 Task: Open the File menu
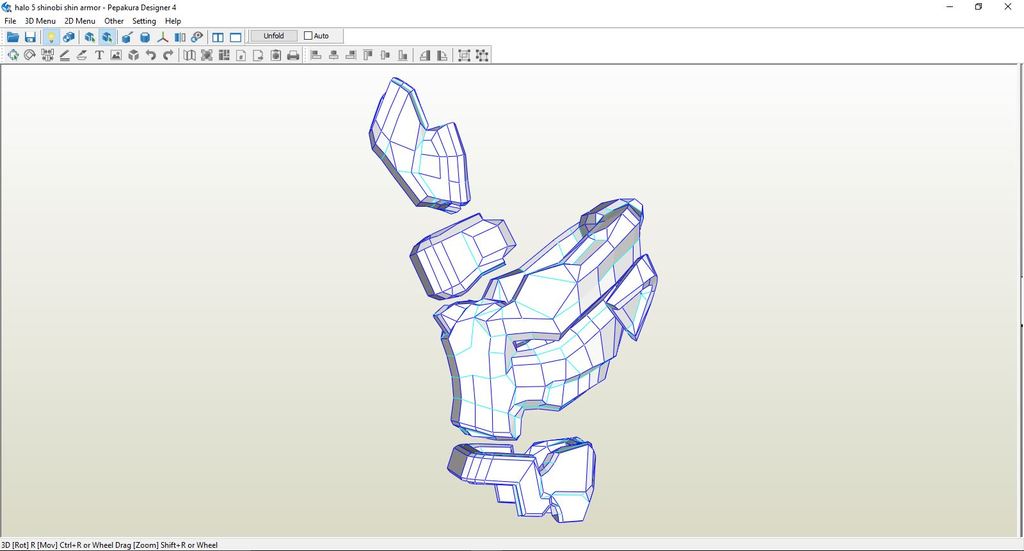[x=10, y=21]
